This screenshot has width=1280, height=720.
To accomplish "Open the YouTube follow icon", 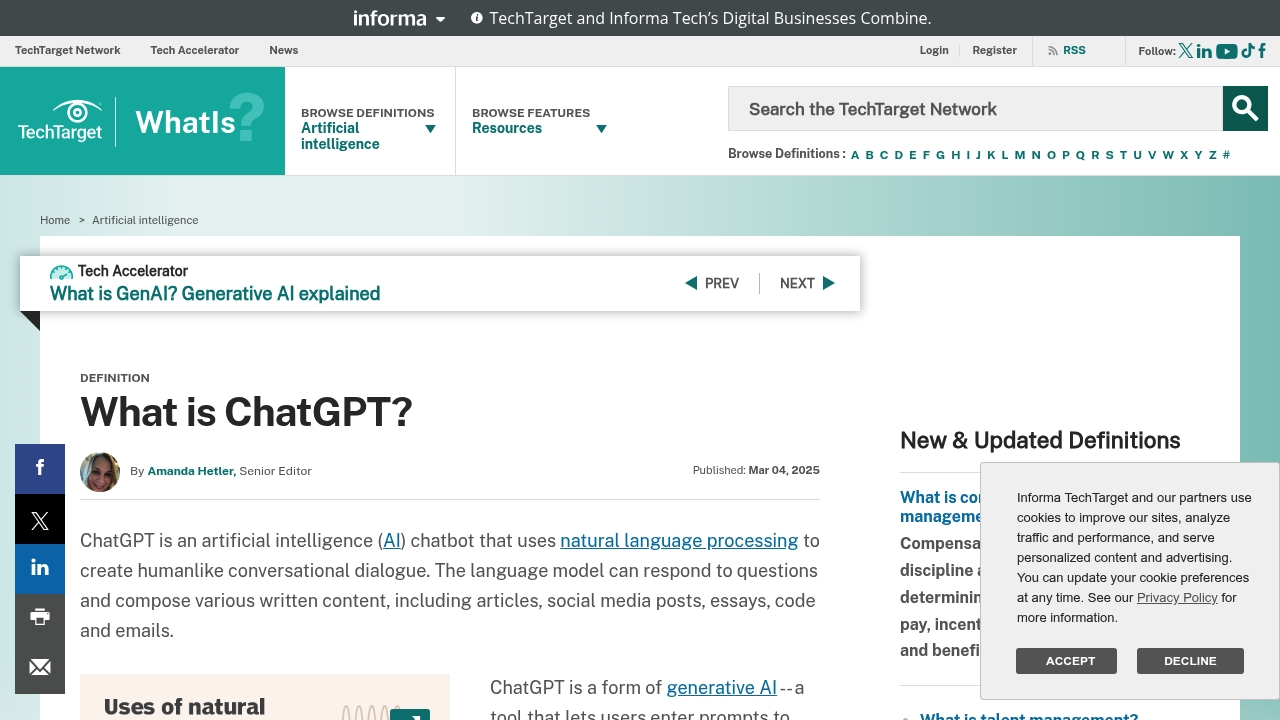I will pyautogui.click(x=1227, y=51).
